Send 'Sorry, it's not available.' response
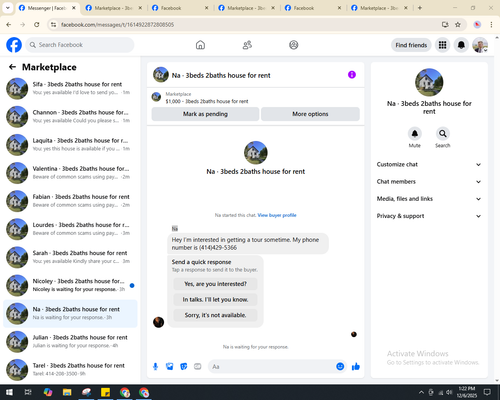Viewport: 500px width, 400px height. (x=215, y=315)
